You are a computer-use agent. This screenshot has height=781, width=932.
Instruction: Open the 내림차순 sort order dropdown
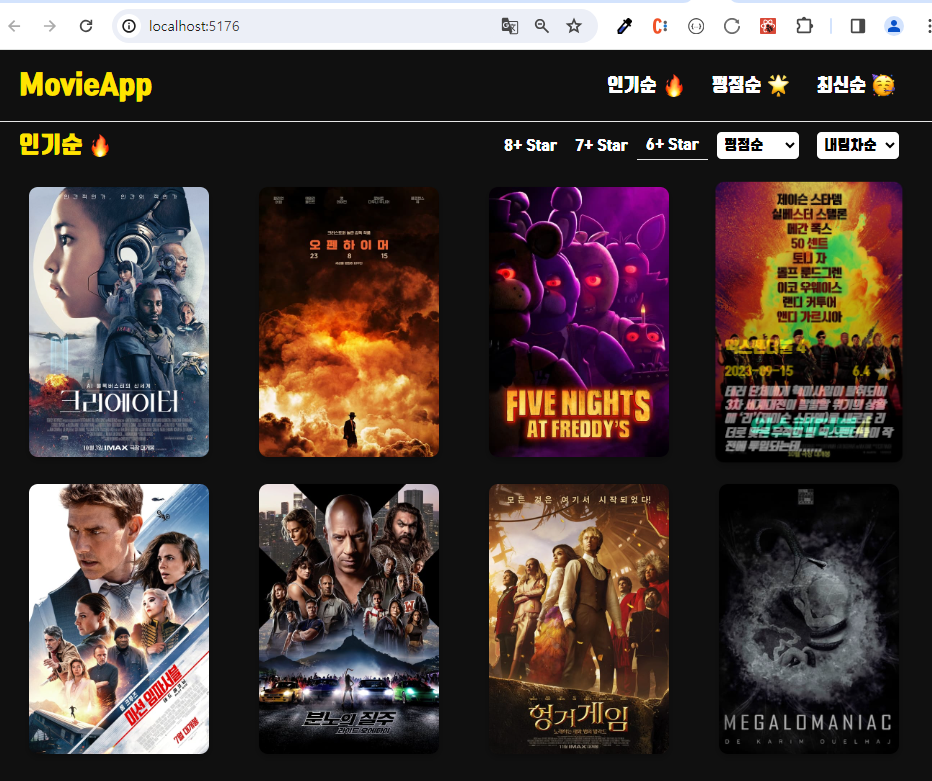(858, 145)
